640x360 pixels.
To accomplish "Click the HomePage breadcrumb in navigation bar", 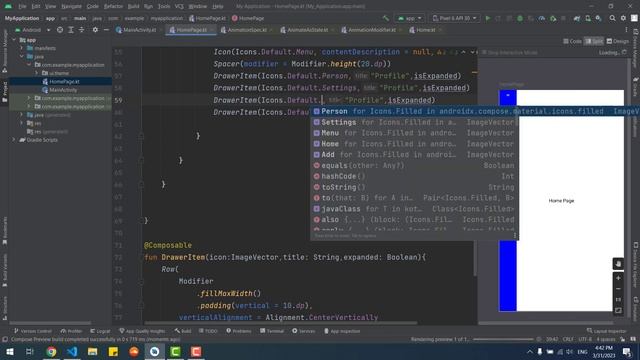I will click(248, 18).
